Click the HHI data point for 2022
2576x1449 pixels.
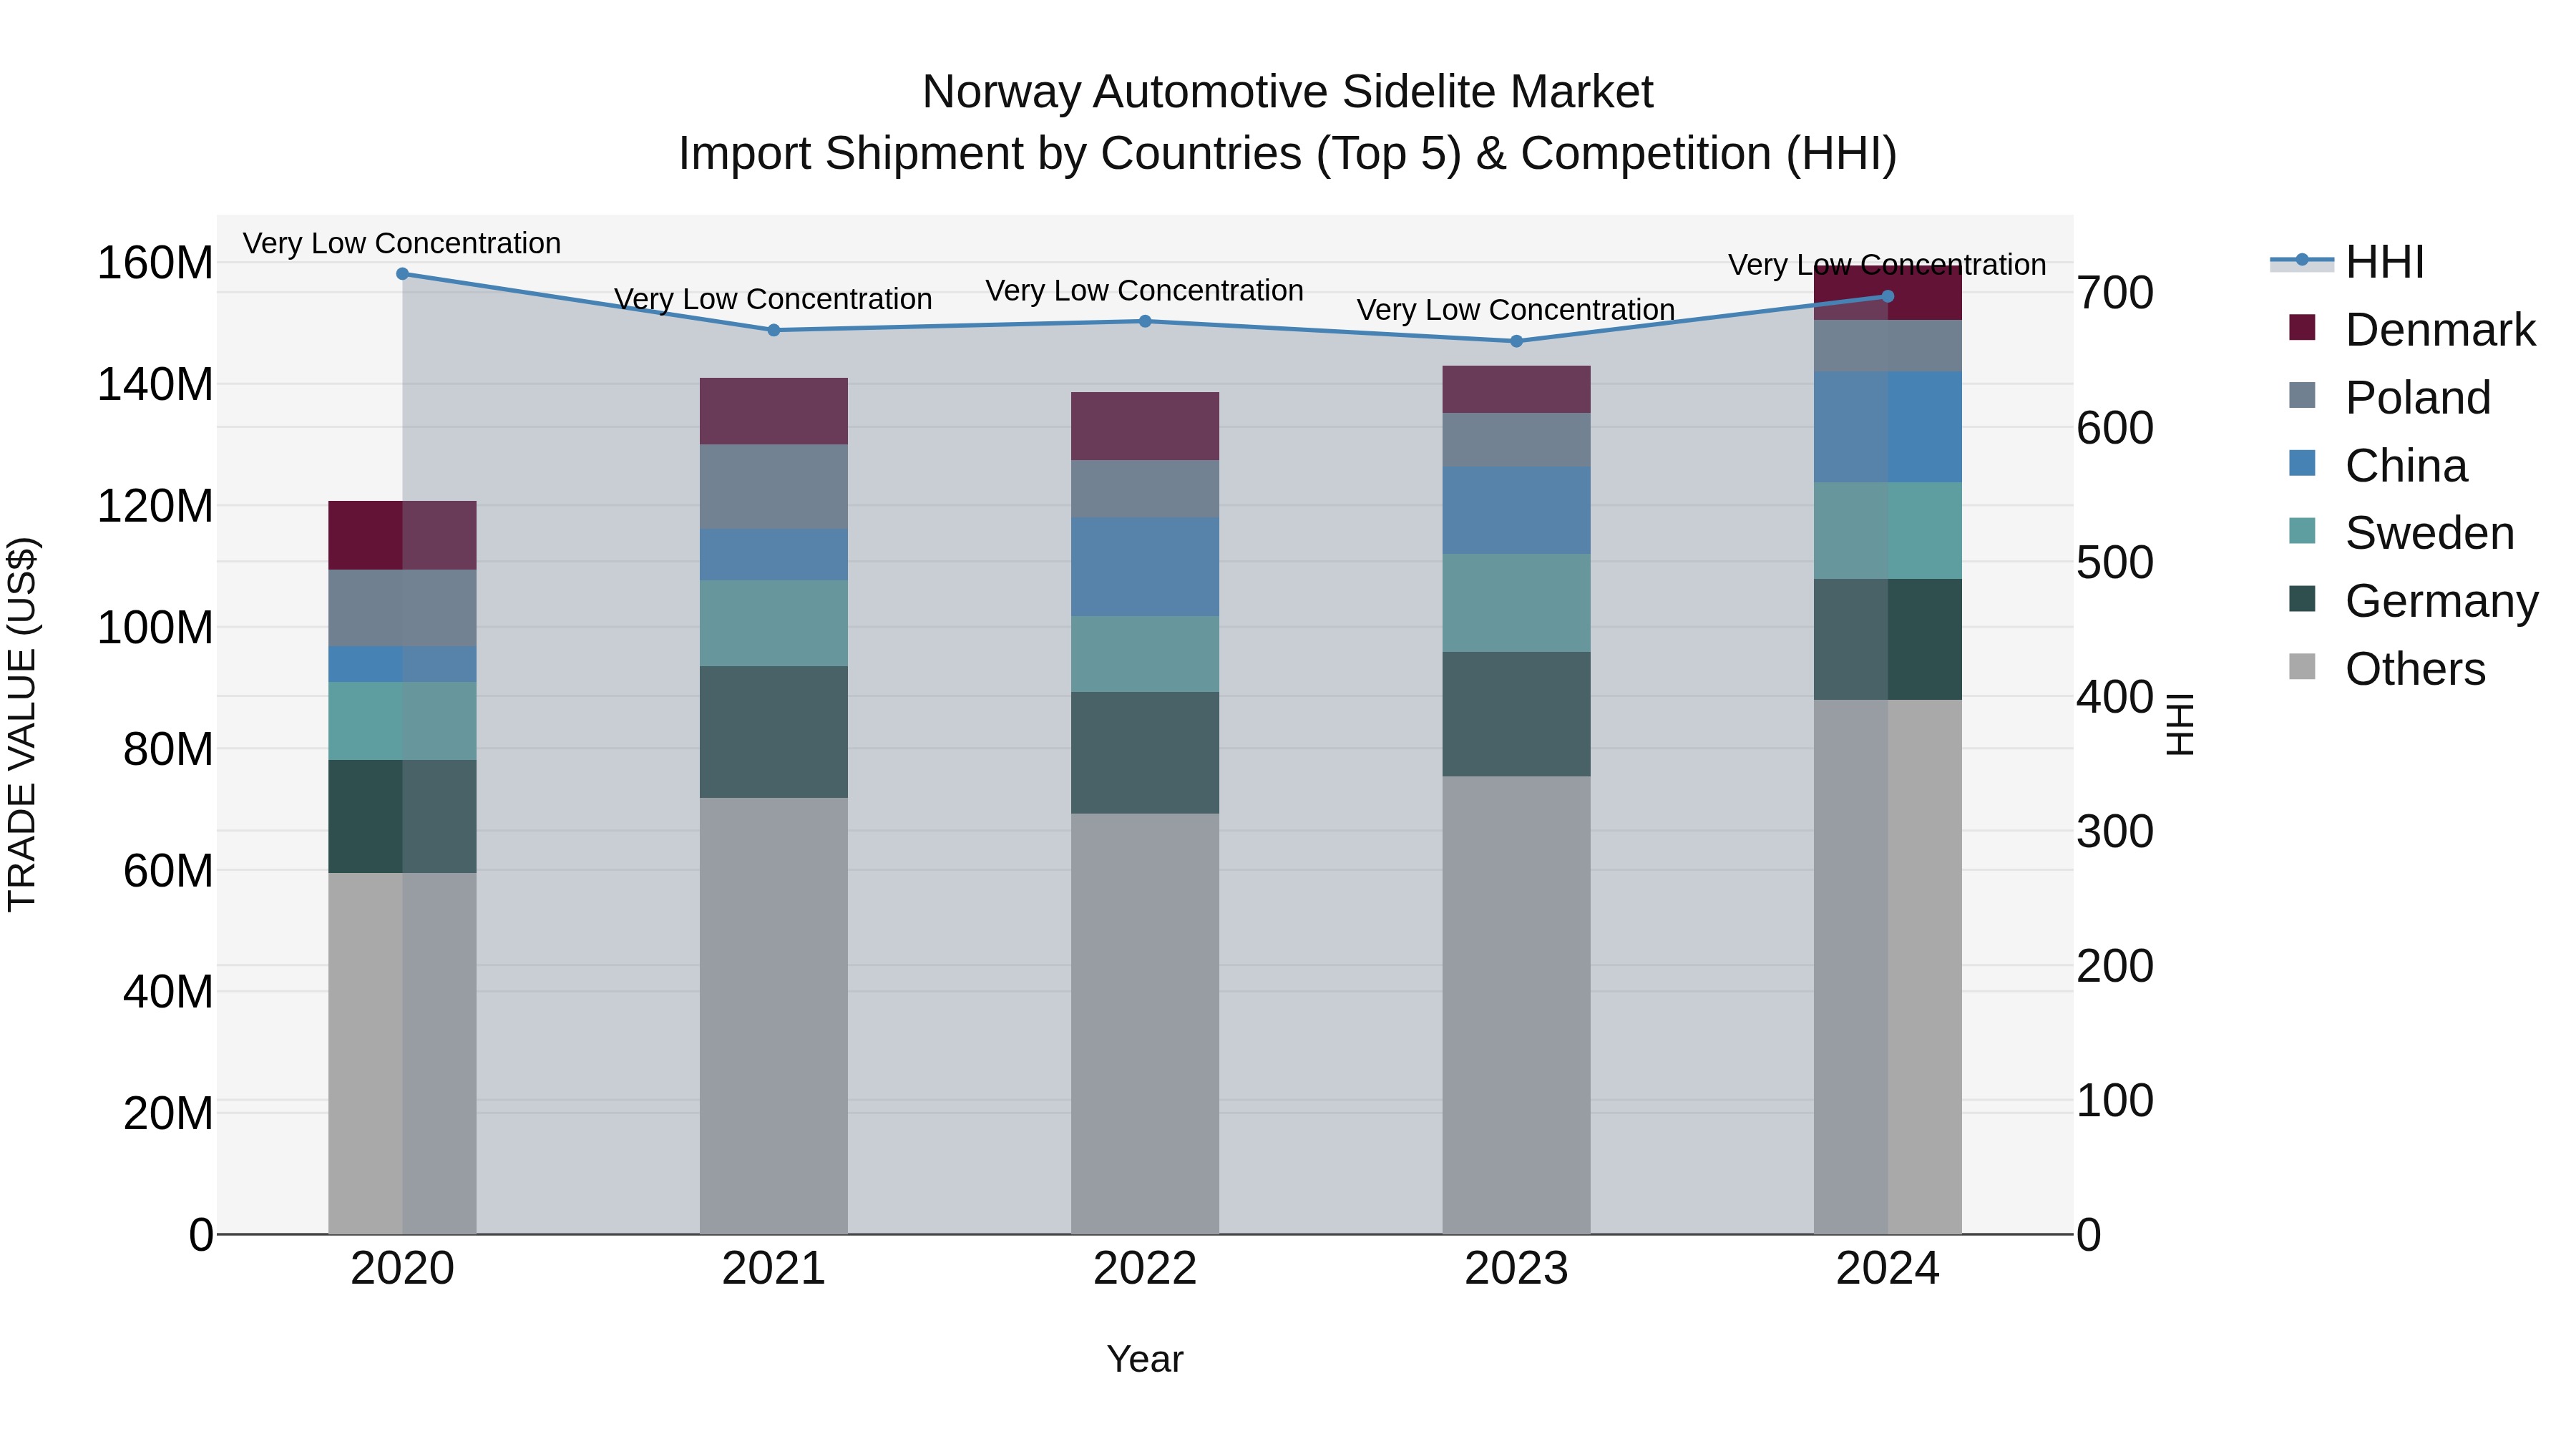click(1145, 321)
